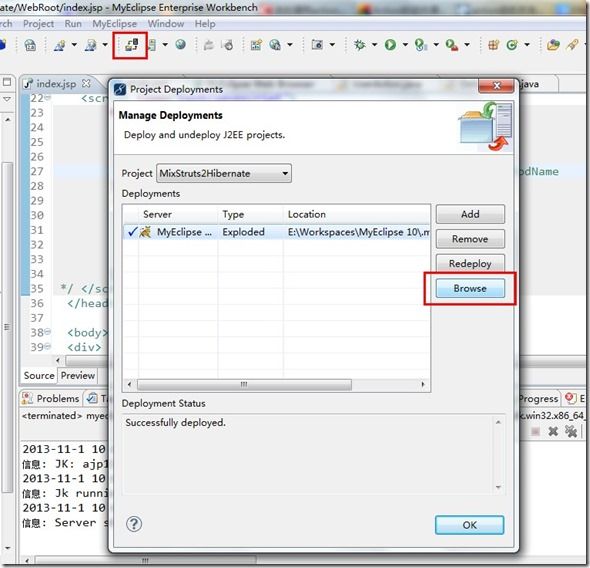590x568 pixels.
Task: Click the Server column header
Action: (x=178, y=214)
